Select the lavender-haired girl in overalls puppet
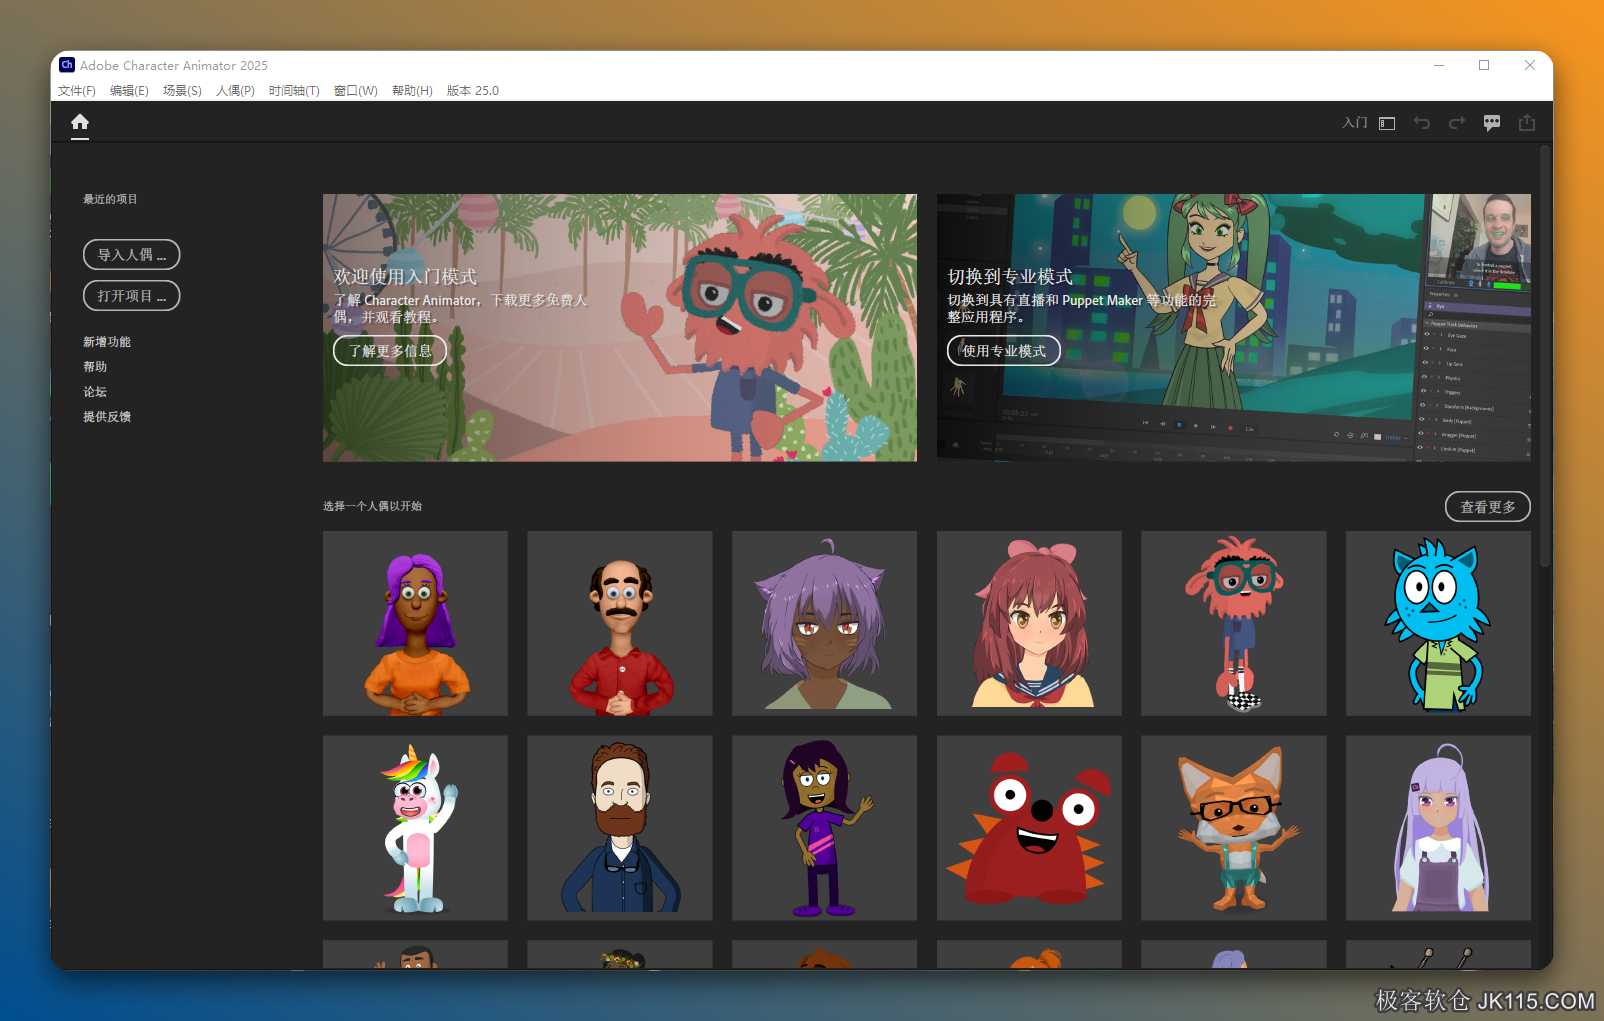Screen dimensions: 1604x1021 1439,828
